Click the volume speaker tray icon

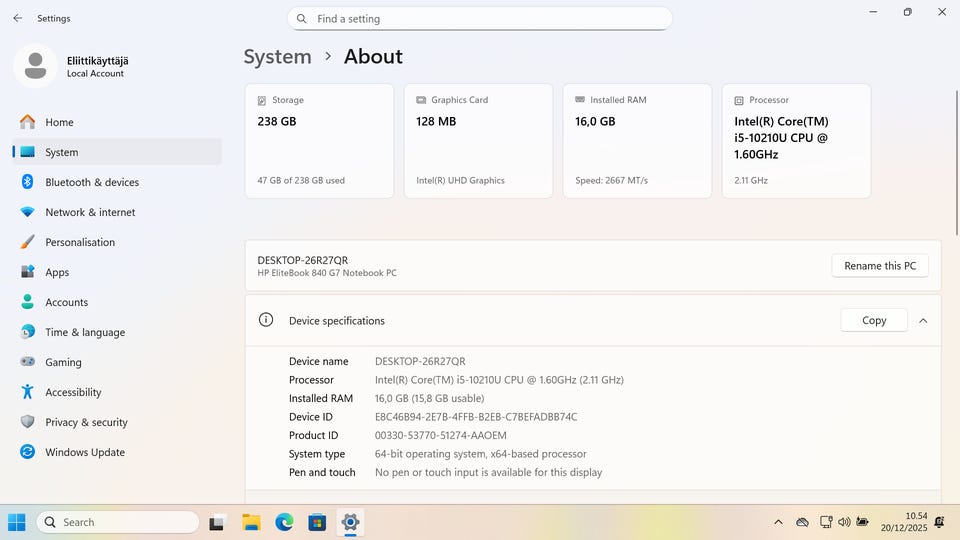[x=844, y=522]
